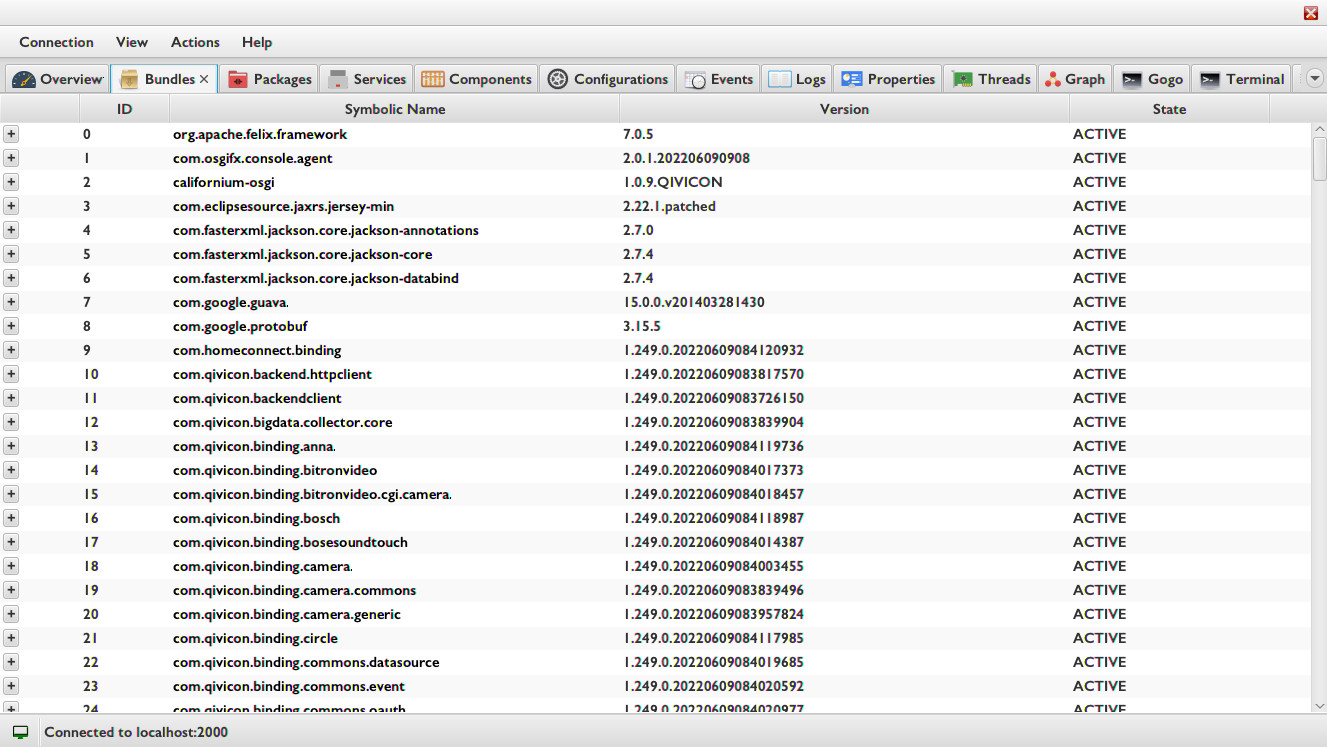Close the Bundles tab with its X
The image size is (1327, 747).
204,79
